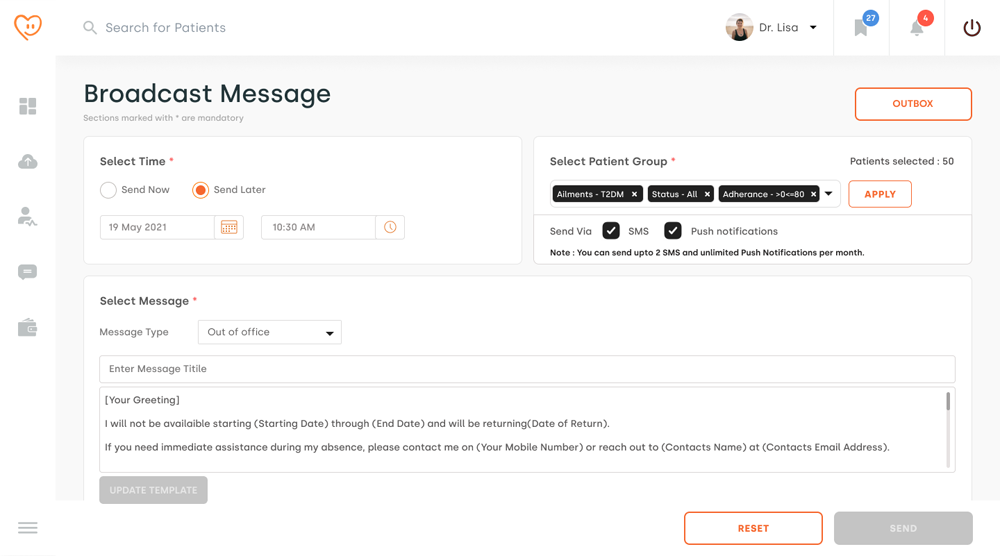Click the power logout icon
This screenshot has width=1000, height=556.
(x=972, y=28)
